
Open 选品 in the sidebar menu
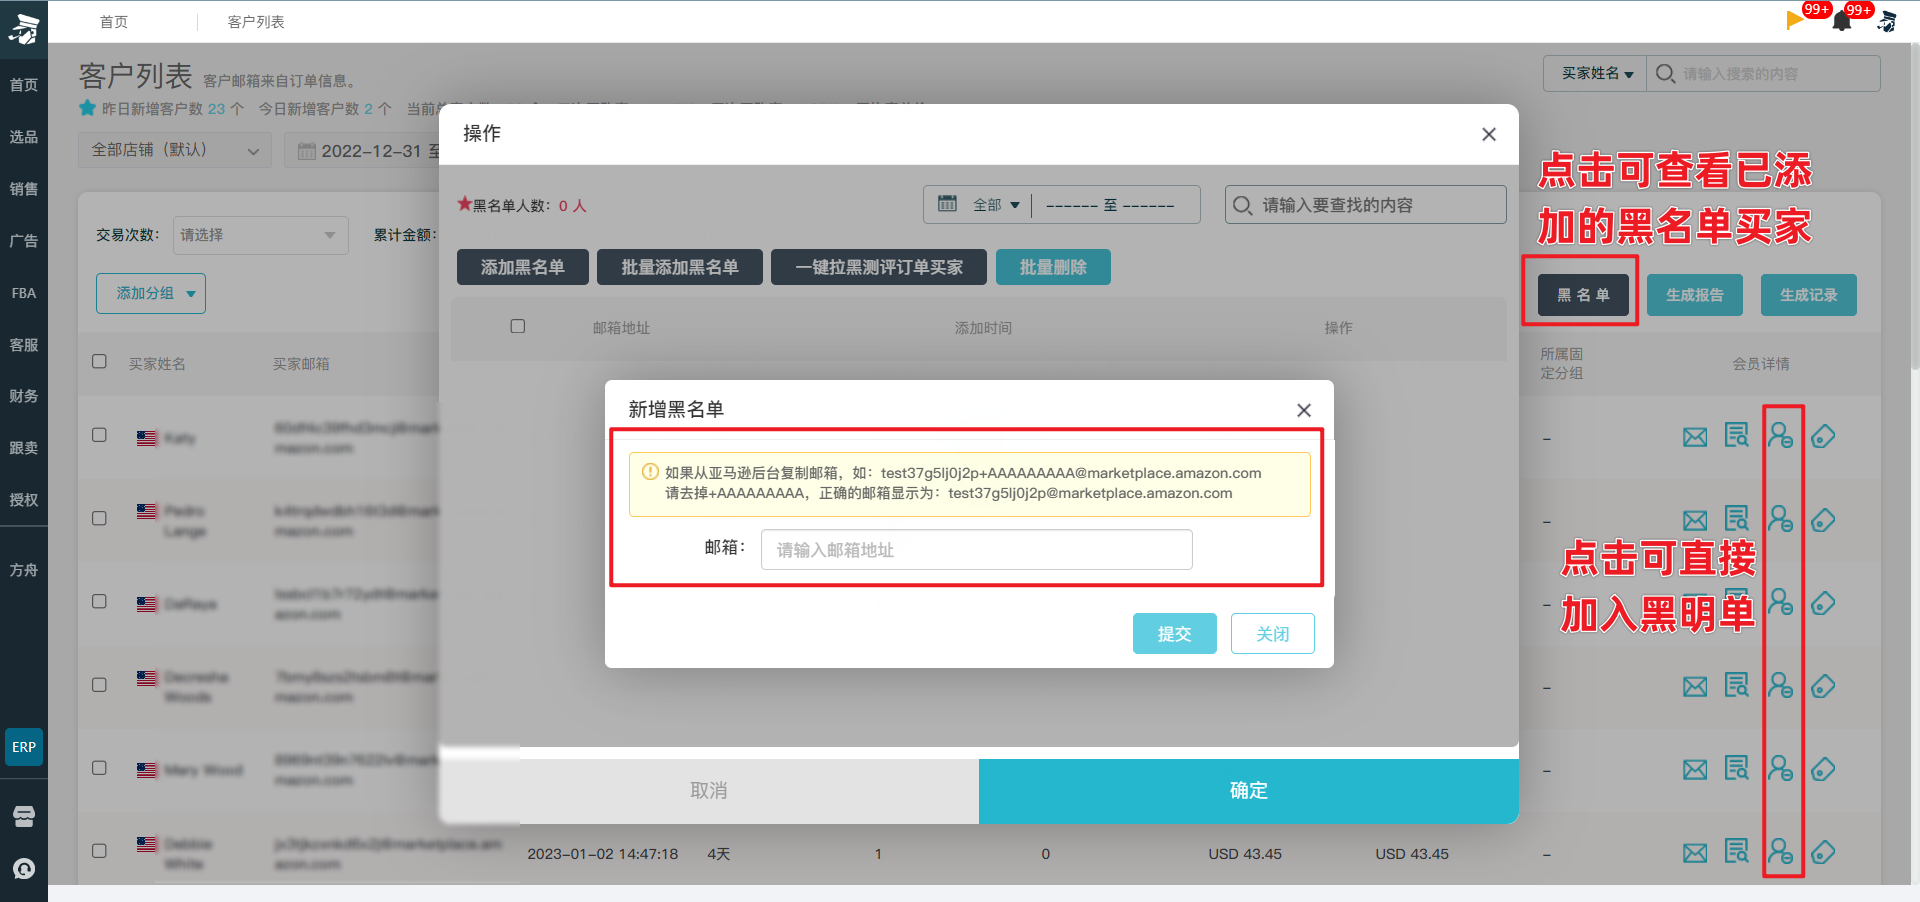coord(24,137)
